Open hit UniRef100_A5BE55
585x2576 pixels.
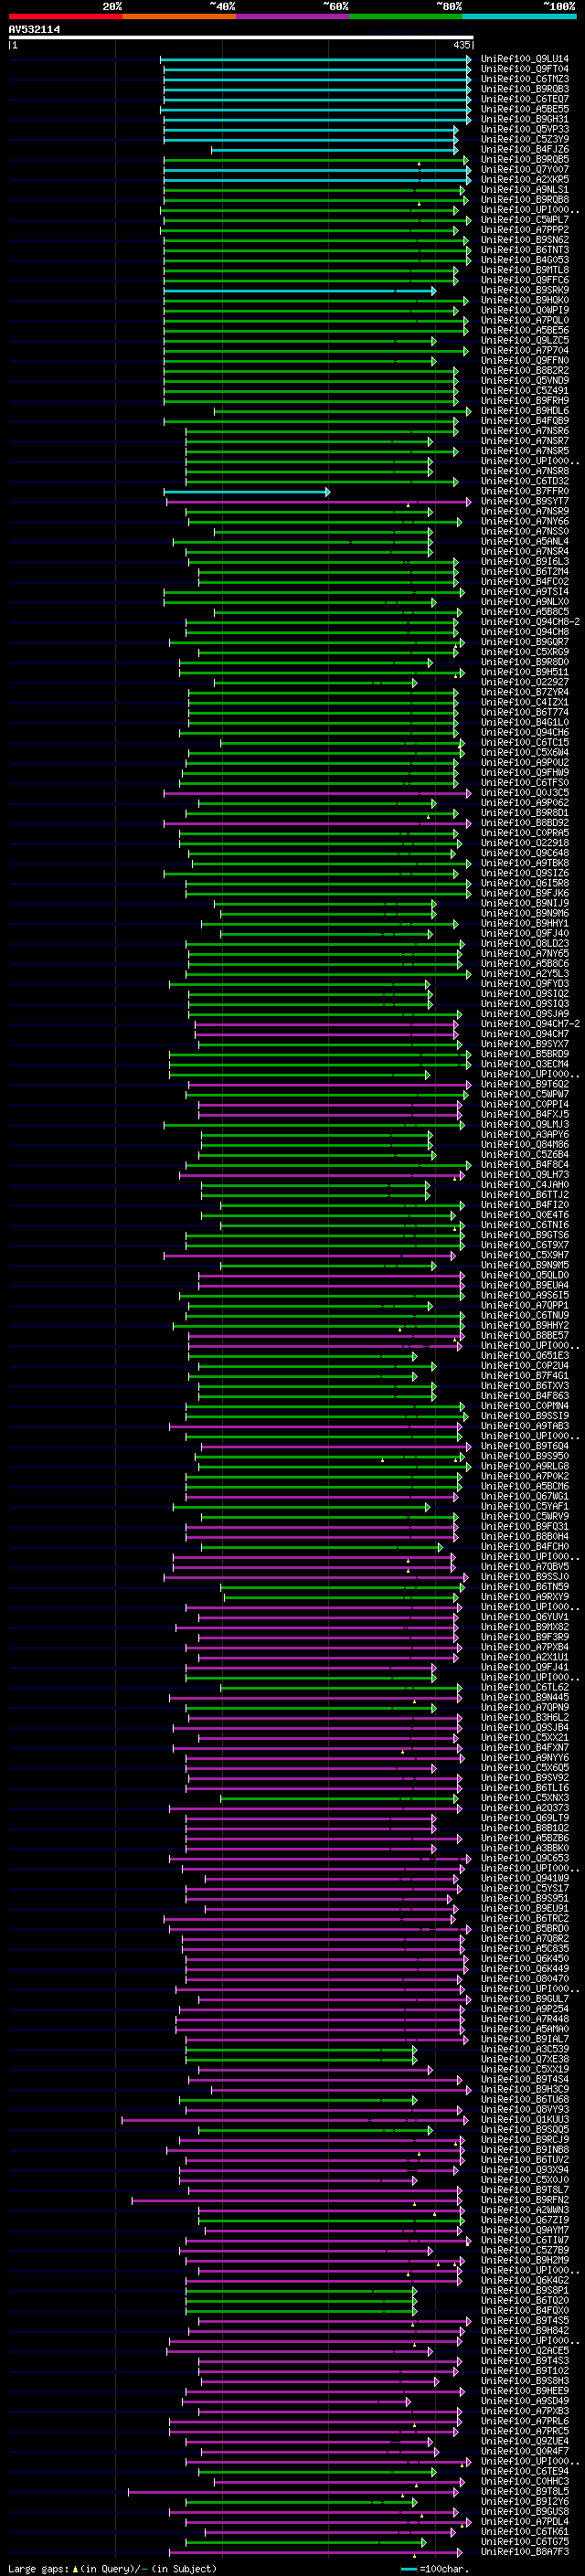click(525, 109)
